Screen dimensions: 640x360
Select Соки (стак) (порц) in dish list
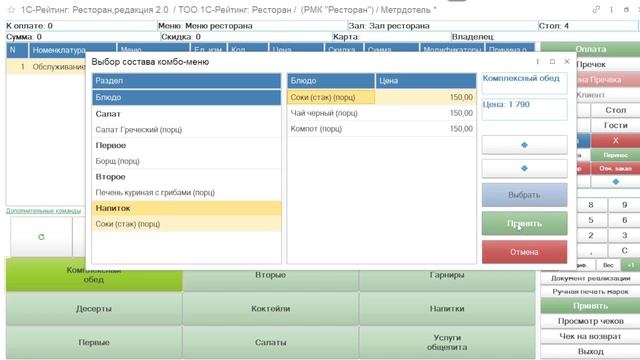point(382,97)
